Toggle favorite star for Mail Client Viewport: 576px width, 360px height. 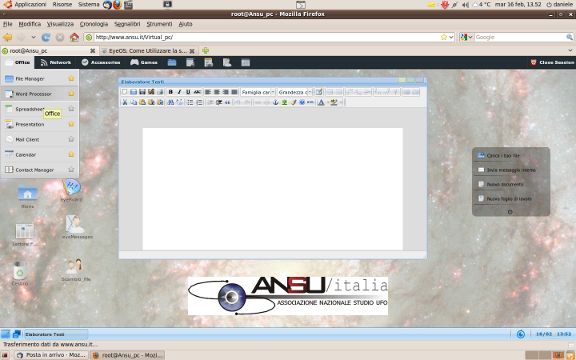tap(71, 139)
